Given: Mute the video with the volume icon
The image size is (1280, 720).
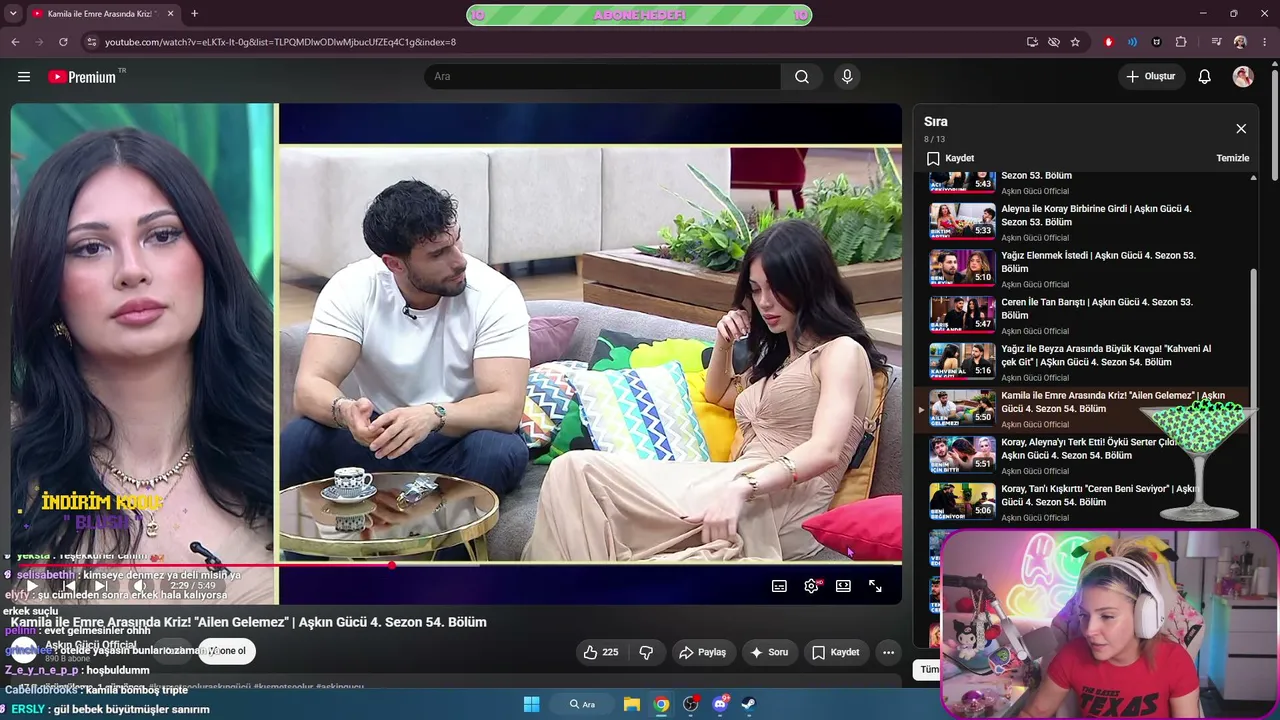Looking at the screenshot, I should 139,586.
